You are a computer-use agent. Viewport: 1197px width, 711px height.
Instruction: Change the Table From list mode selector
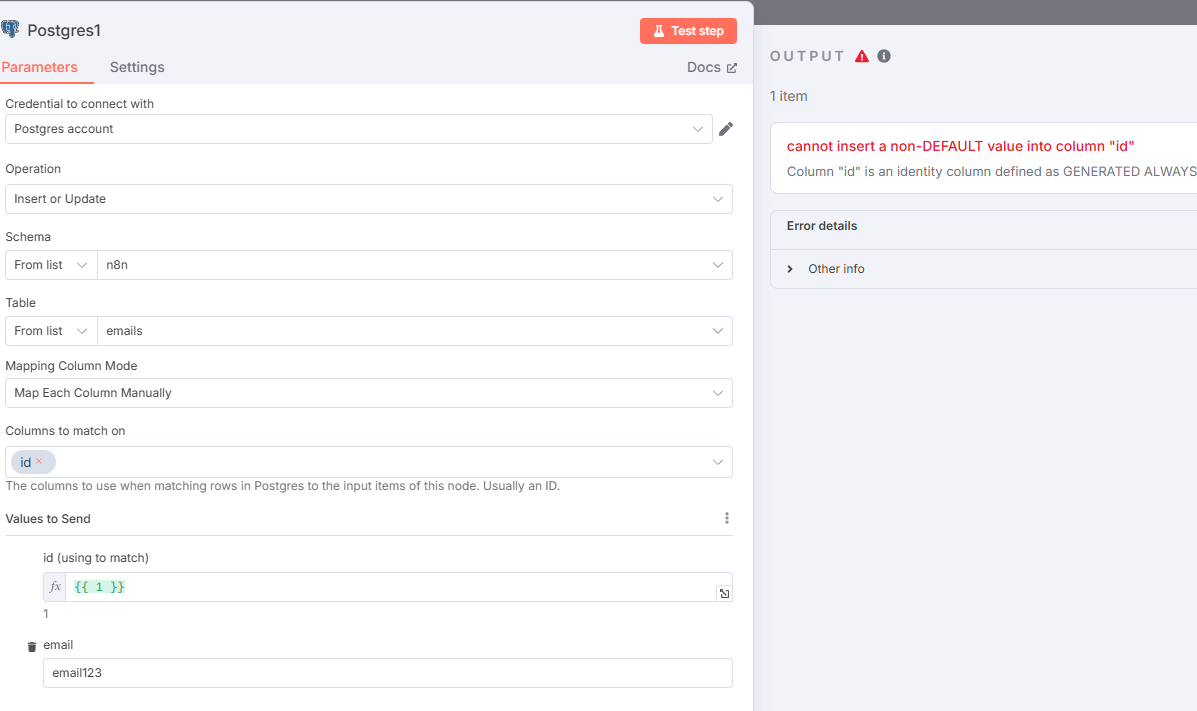point(51,331)
